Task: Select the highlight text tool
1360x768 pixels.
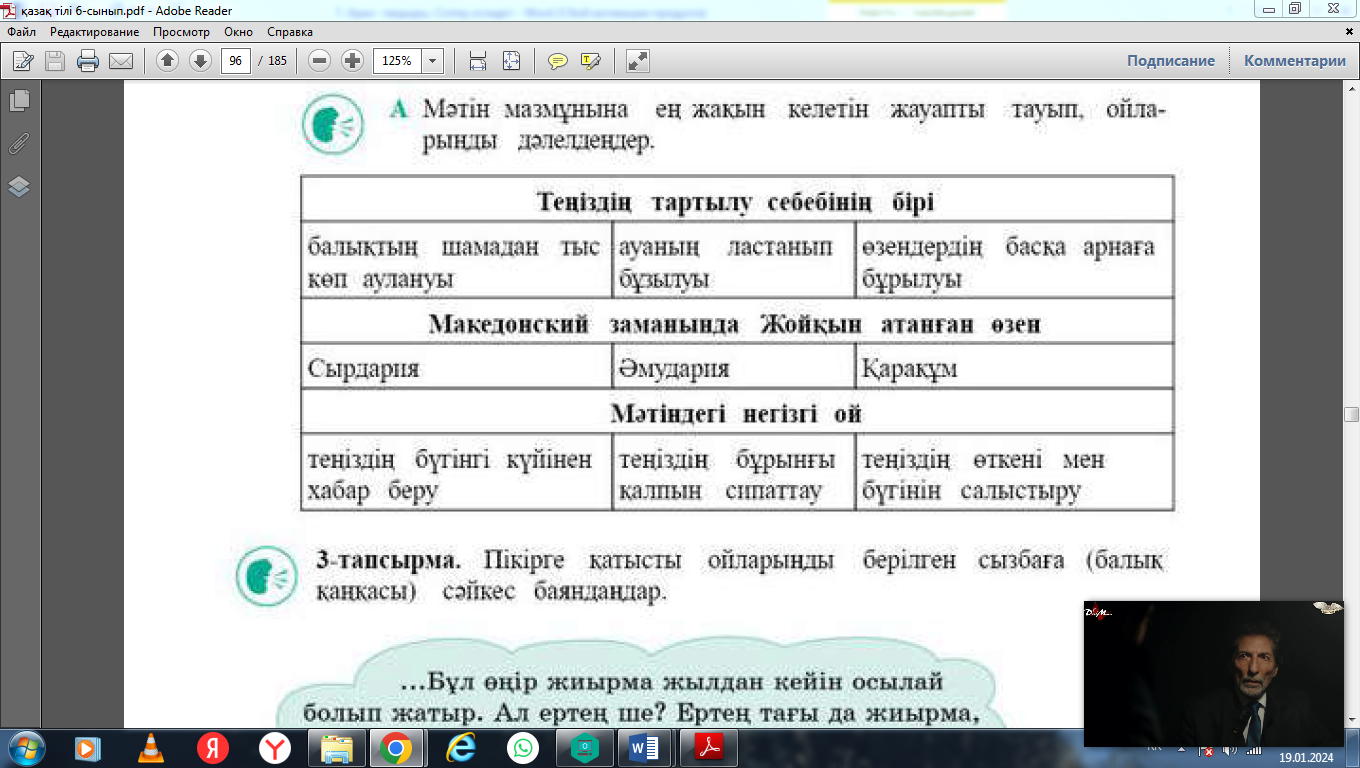Action: 590,61
